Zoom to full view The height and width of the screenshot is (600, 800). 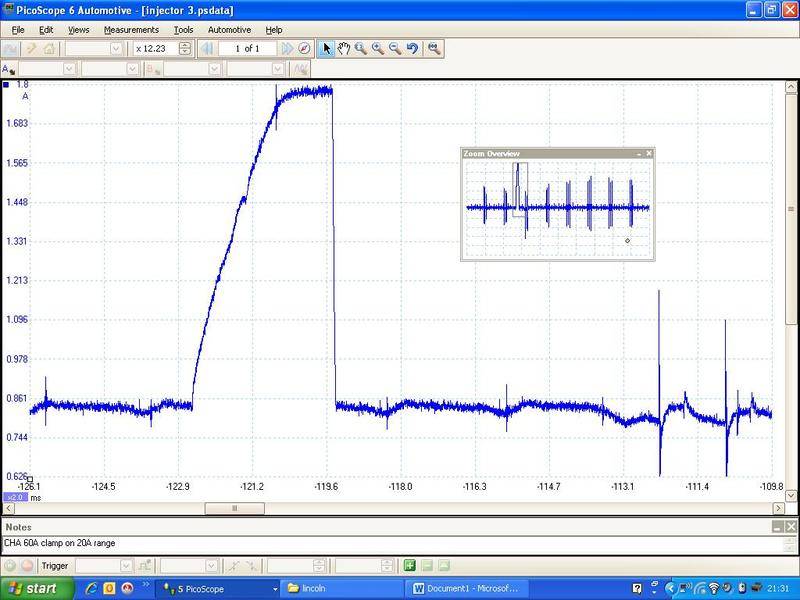pos(434,48)
